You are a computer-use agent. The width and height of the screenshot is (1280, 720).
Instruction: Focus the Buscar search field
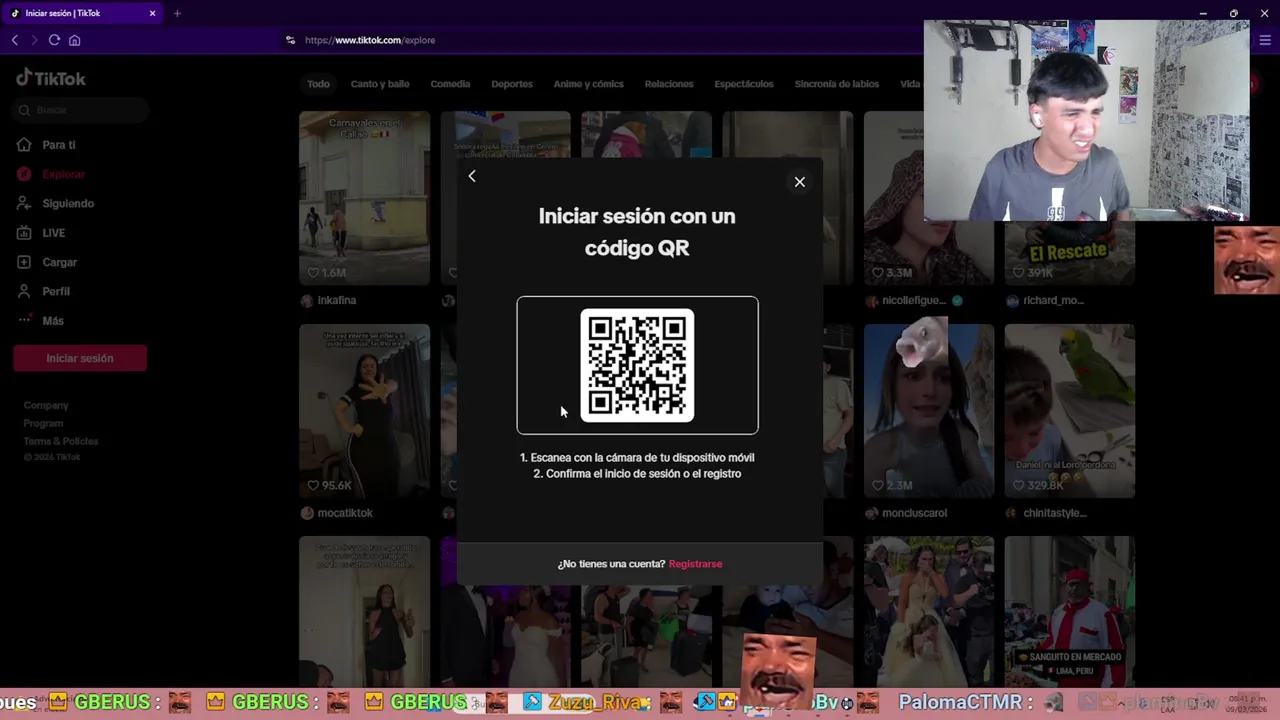[x=81, y=110]
